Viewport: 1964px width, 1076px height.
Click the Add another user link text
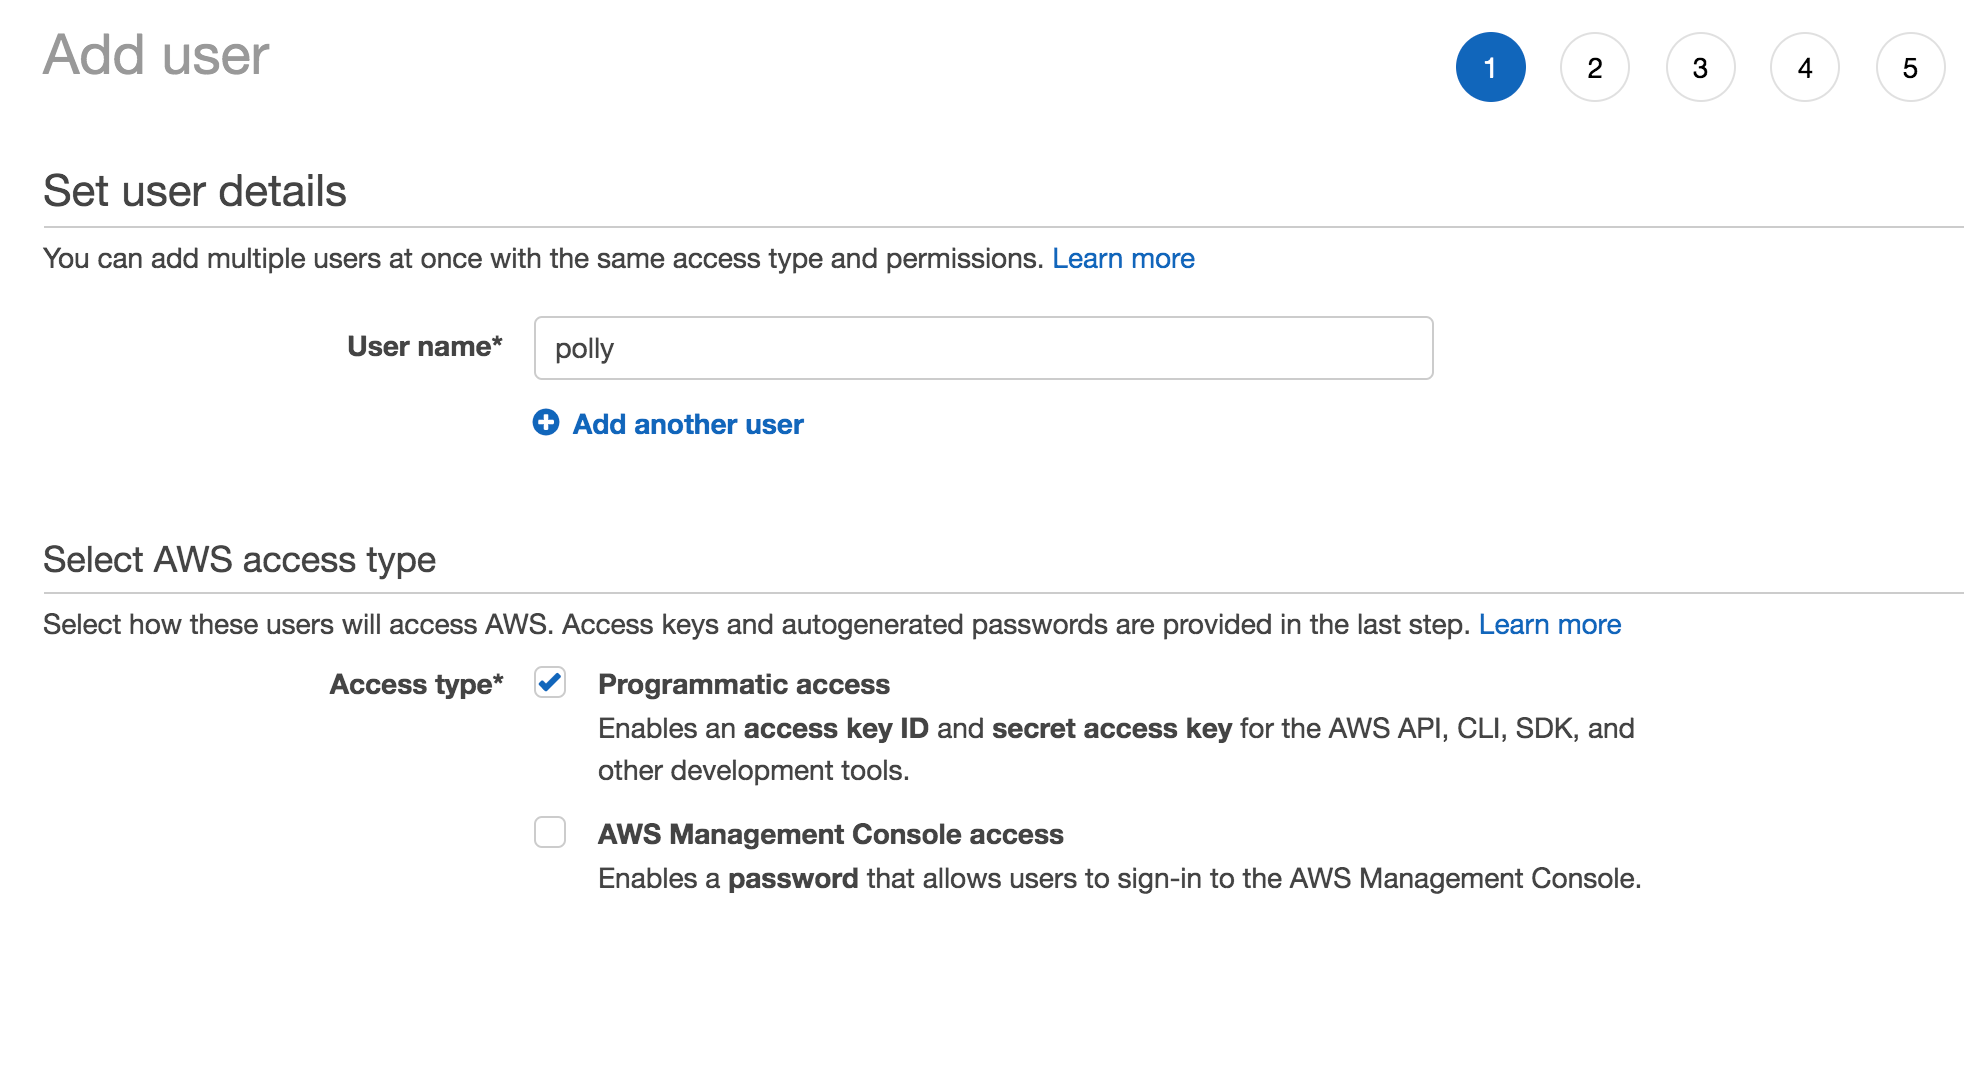688,424
